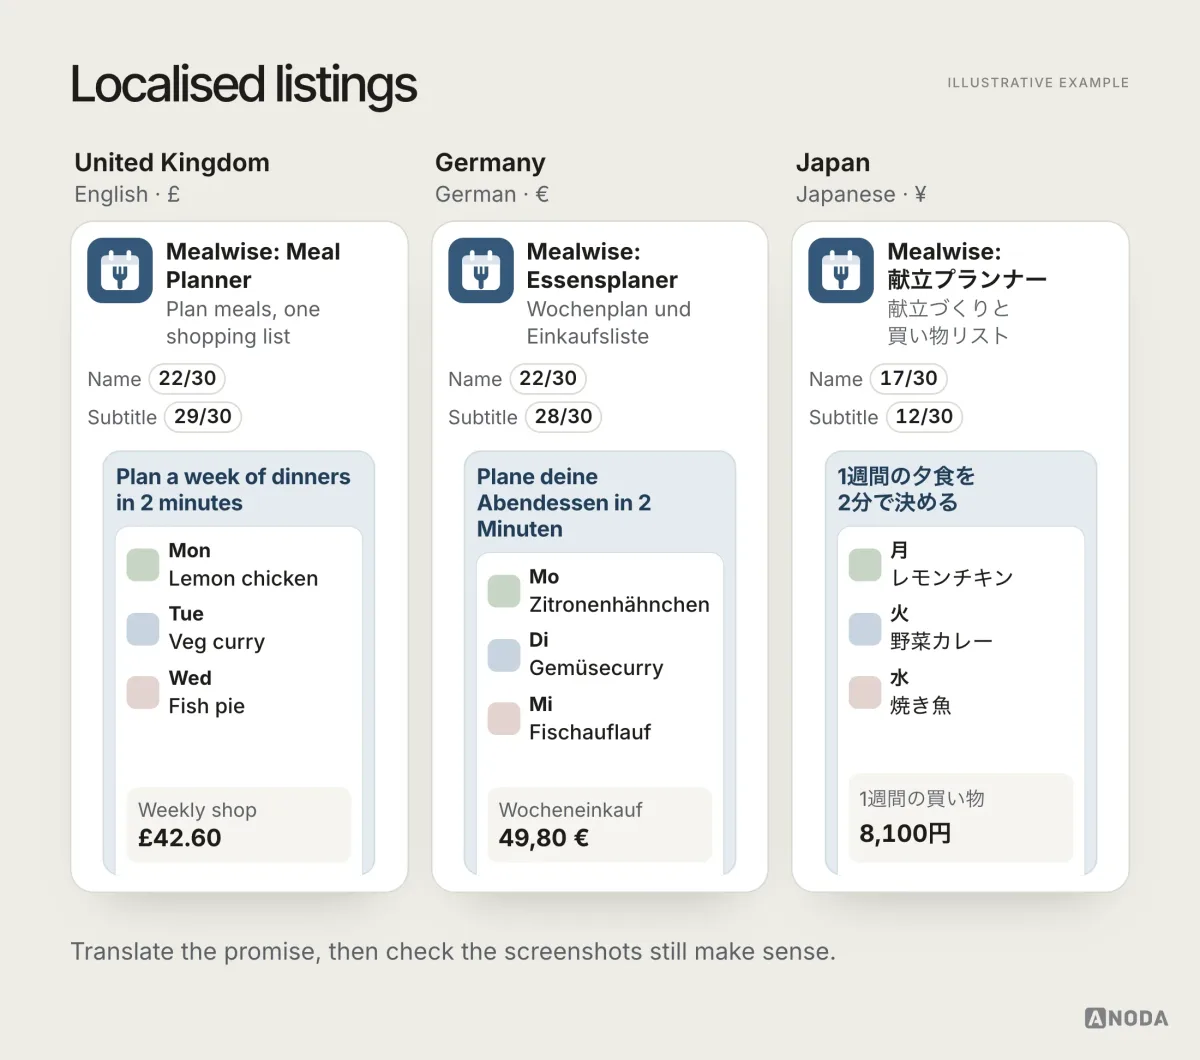1200x1060 pixels.
Task: Click the 'Mealwise: Meal Planner' app title
Action: [x=253, y=266]
